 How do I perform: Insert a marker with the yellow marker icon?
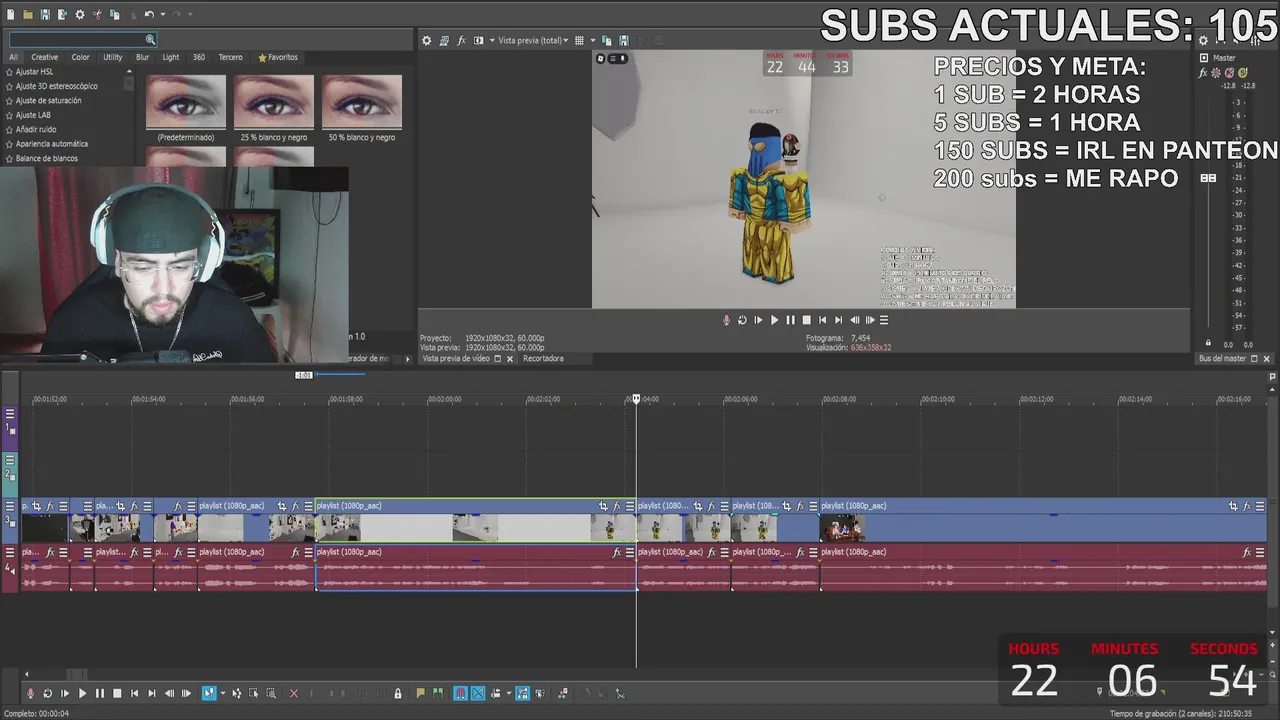tap(420, 693)
